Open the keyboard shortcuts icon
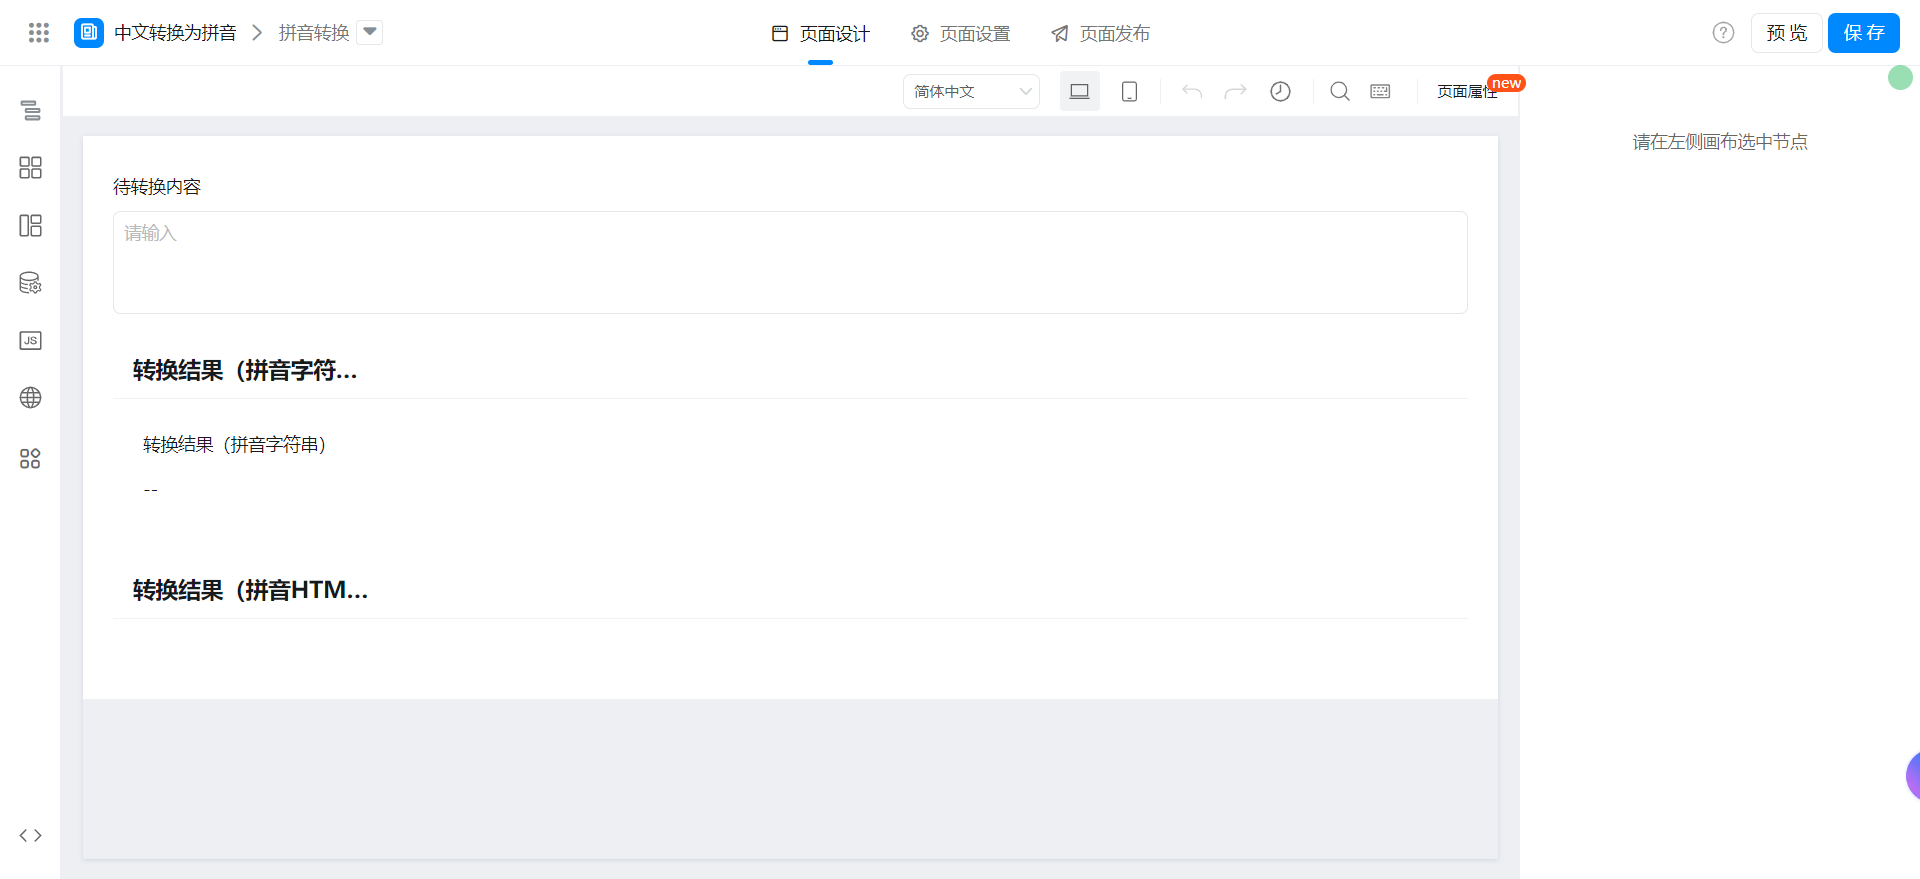 (x=1380, y=92)
